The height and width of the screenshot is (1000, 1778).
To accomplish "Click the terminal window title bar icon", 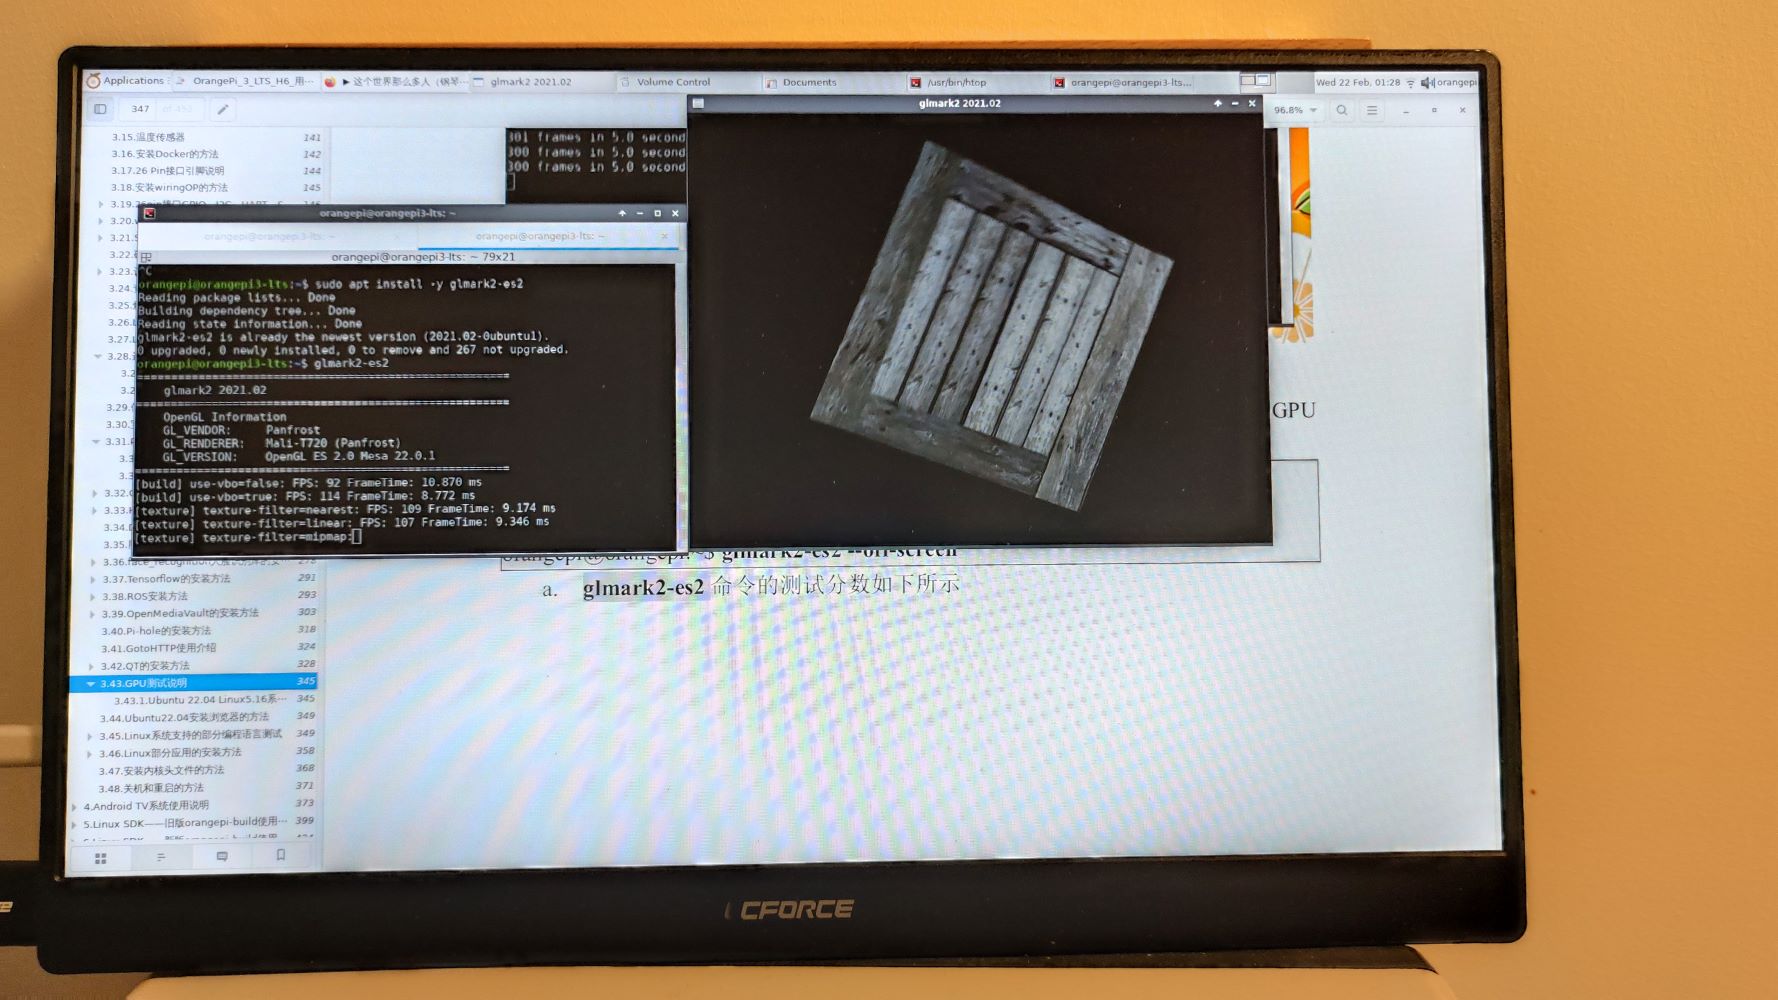I will pos(149,213).
